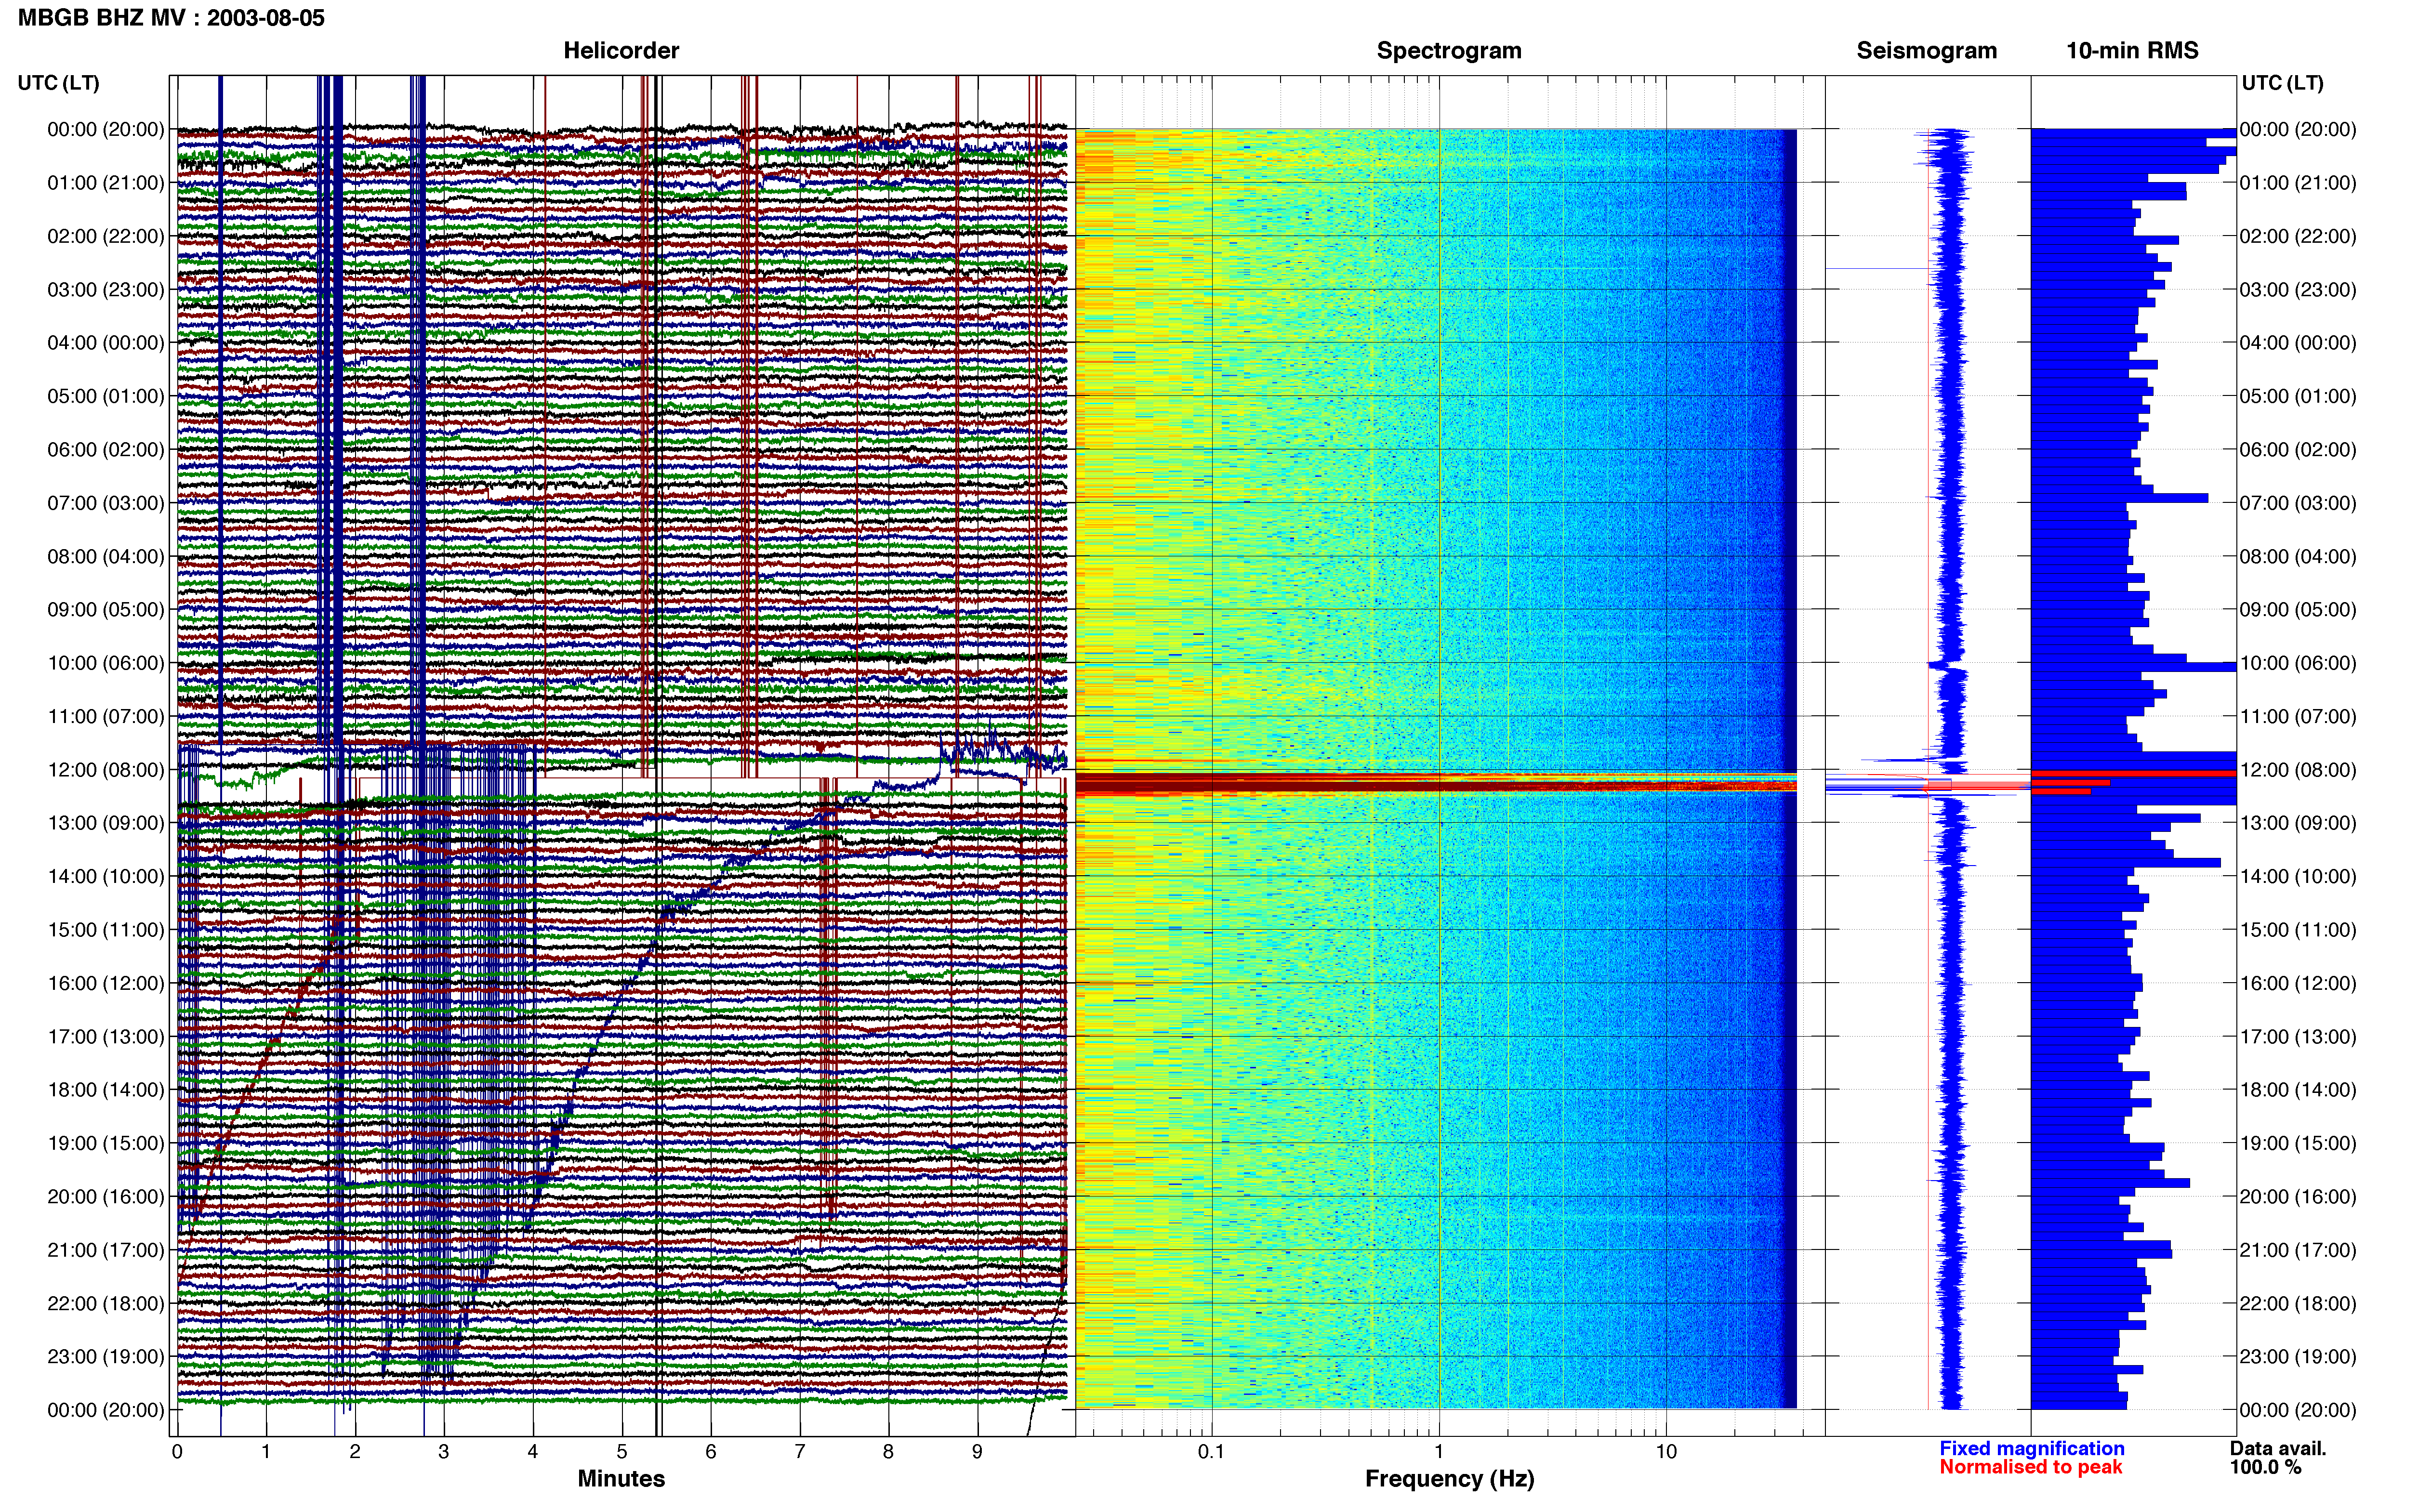Viewport: 2418px width, 1512px height.
Task: Select the Spectrogram panel heading
Action: pos(1449,51)
